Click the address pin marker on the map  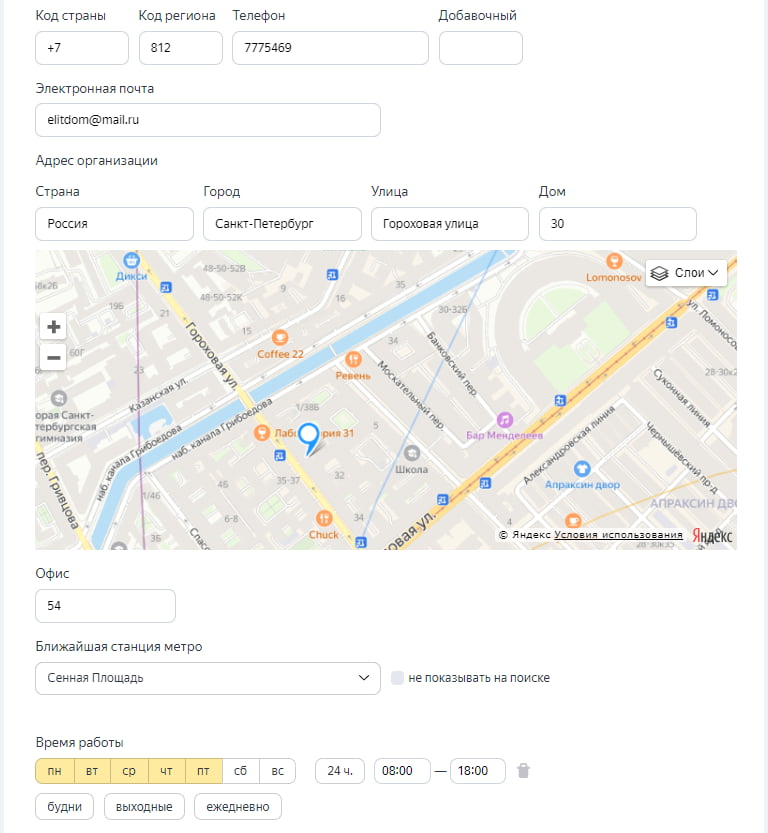tap(310, 435)
